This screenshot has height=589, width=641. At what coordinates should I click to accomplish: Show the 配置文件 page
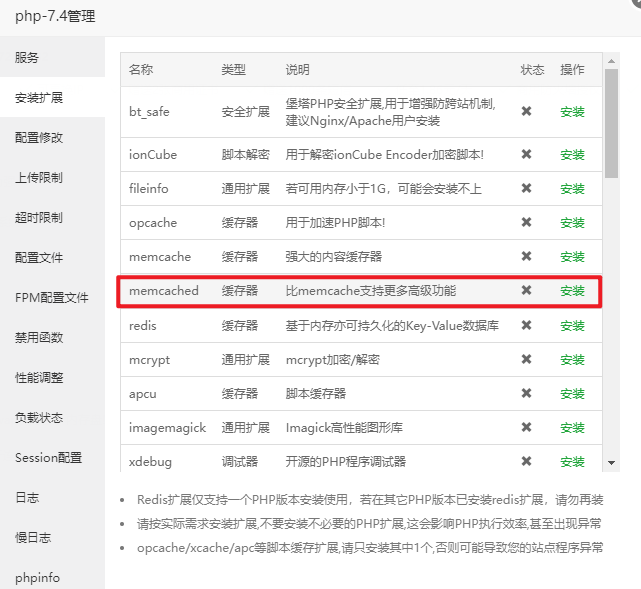[52, 258]
